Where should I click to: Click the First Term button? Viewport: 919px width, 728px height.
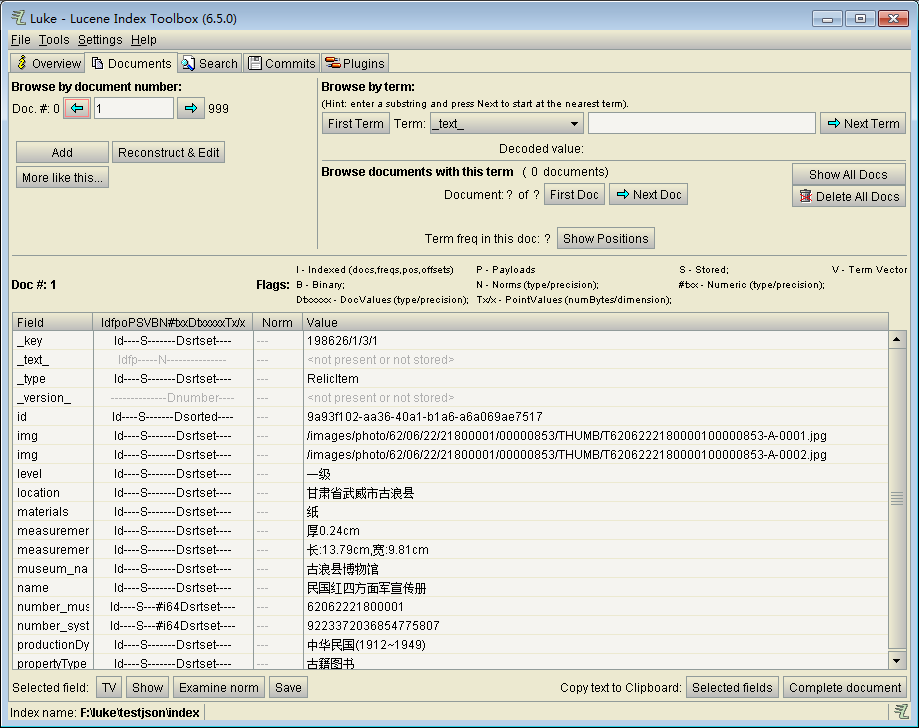coord(356,124)
